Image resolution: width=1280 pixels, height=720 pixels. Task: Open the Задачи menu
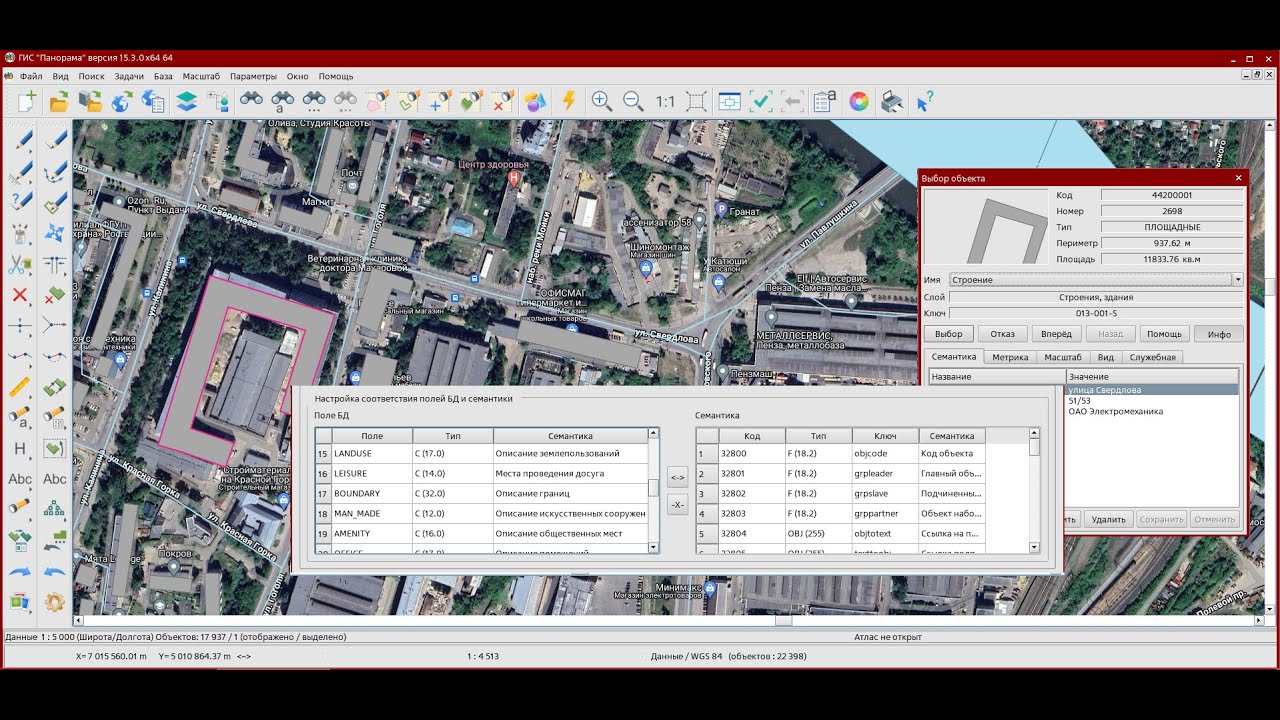coord(129,76)
